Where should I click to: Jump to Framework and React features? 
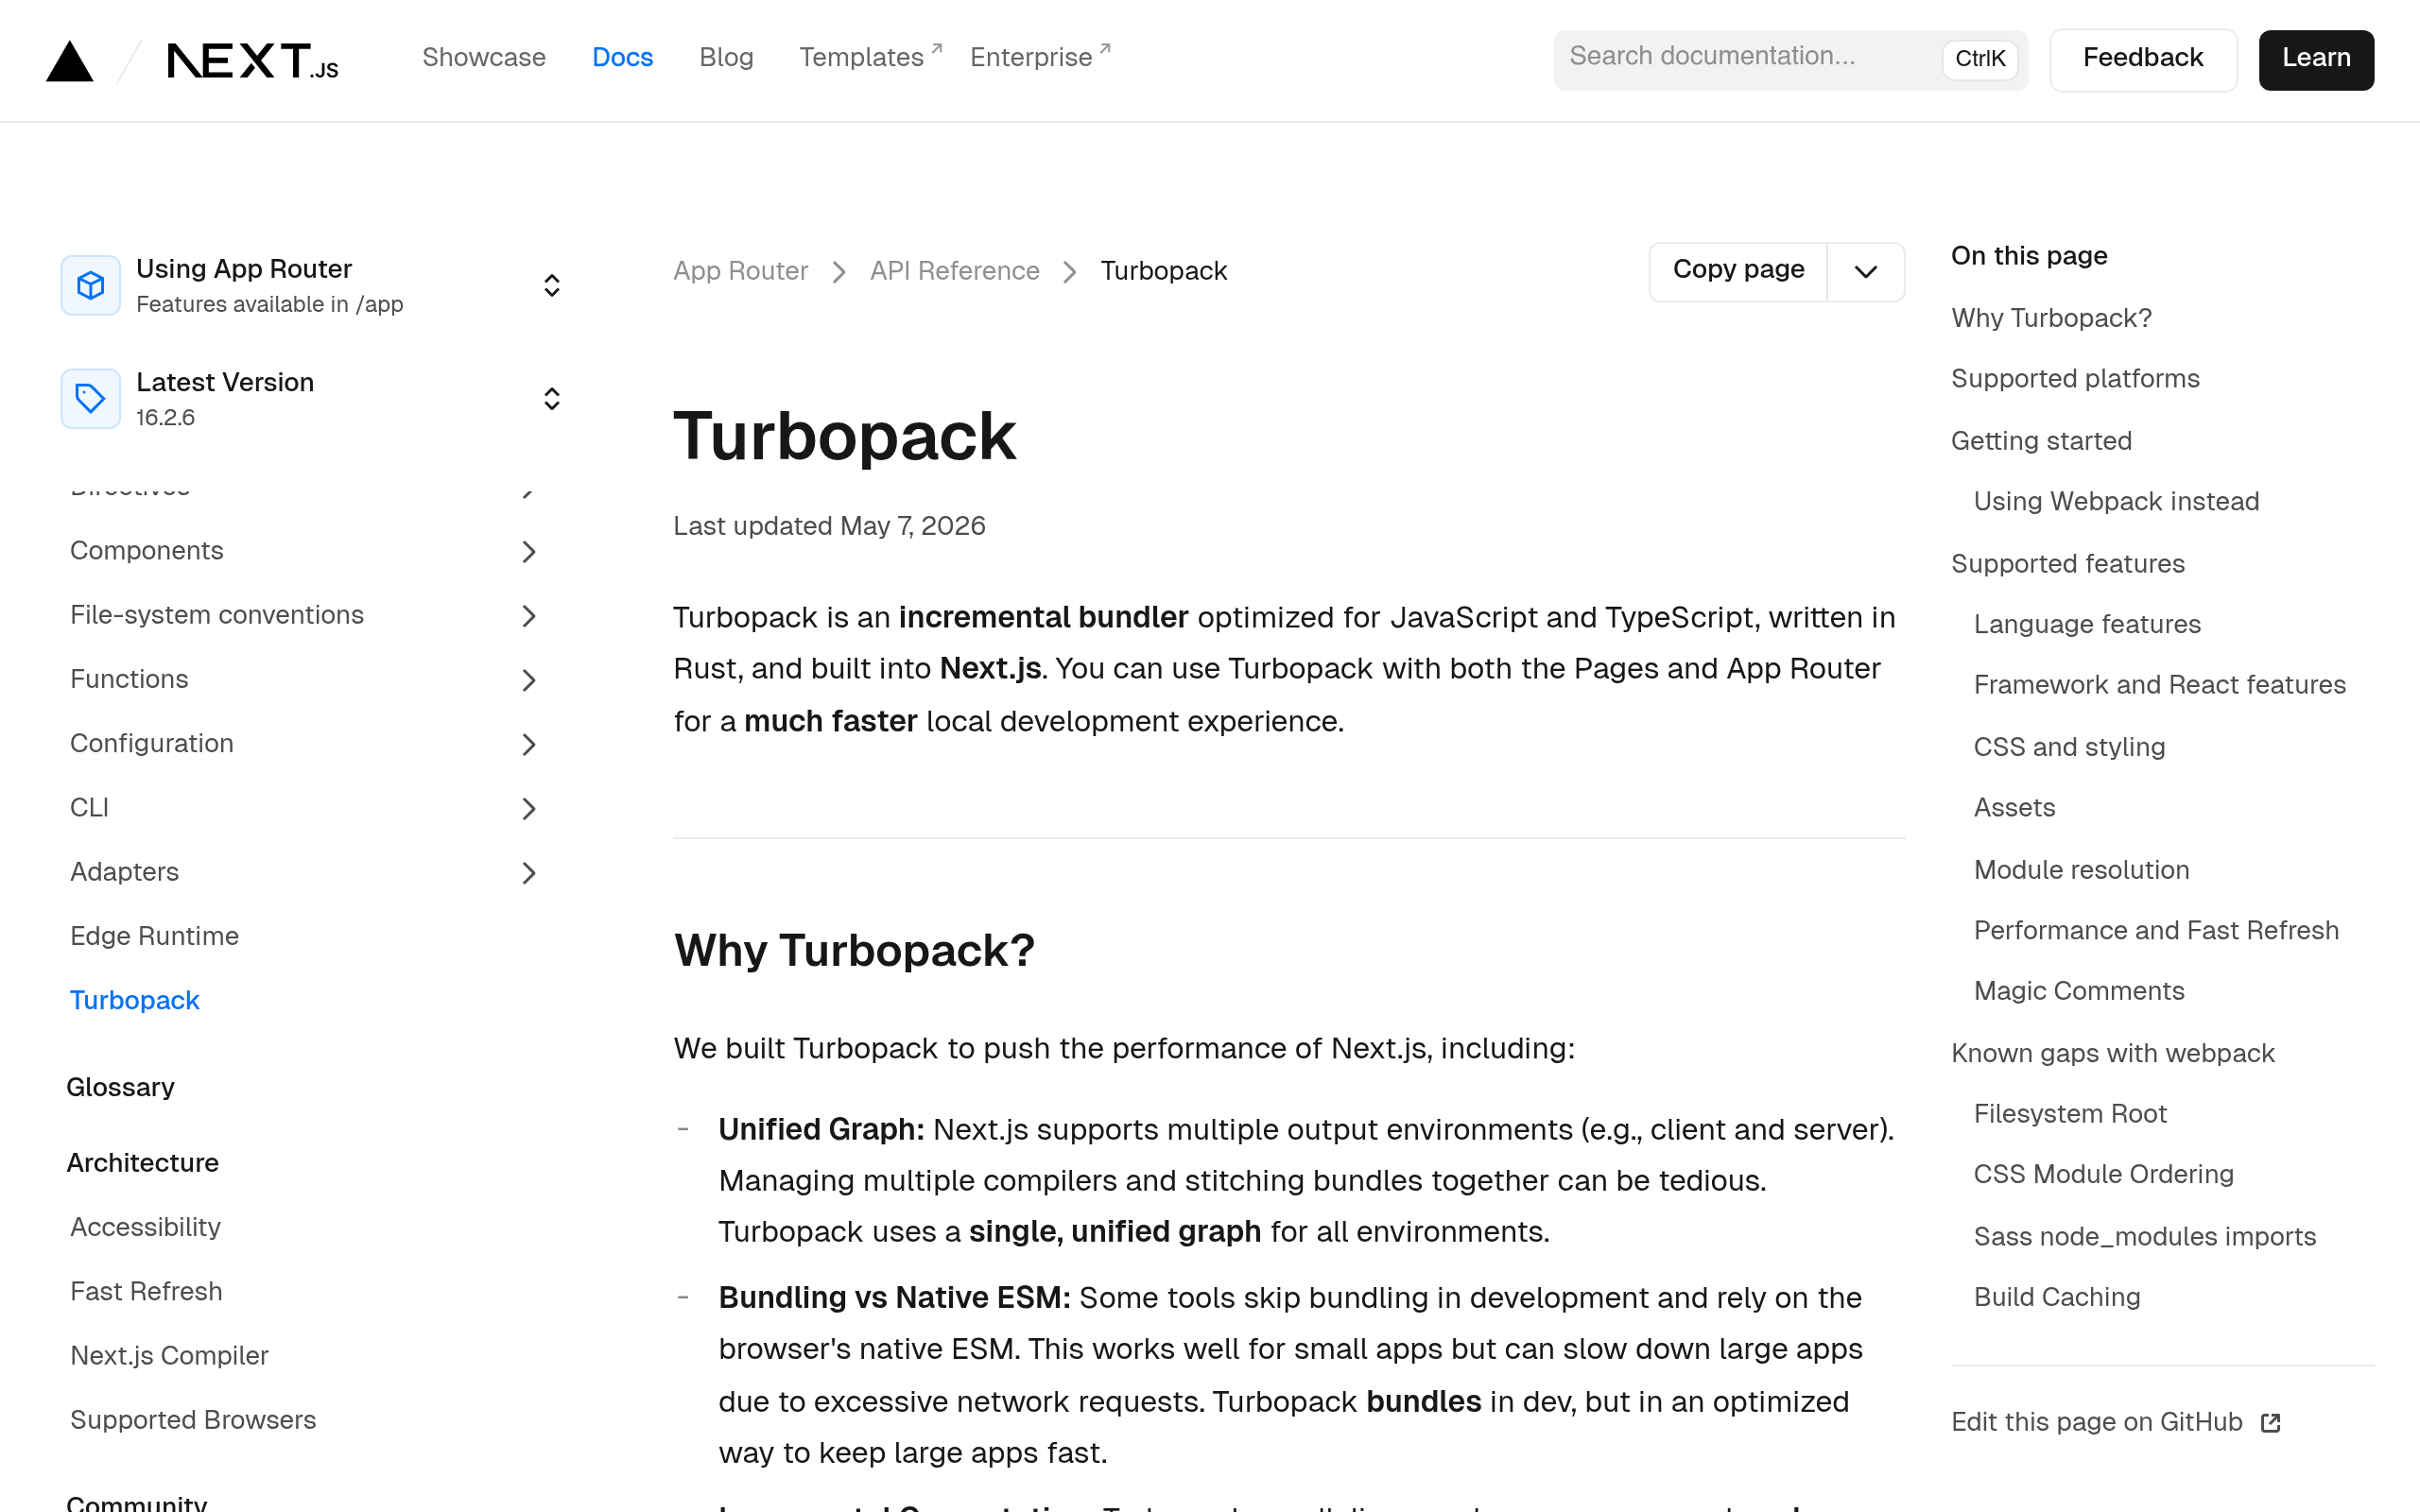pos(2159,685)
